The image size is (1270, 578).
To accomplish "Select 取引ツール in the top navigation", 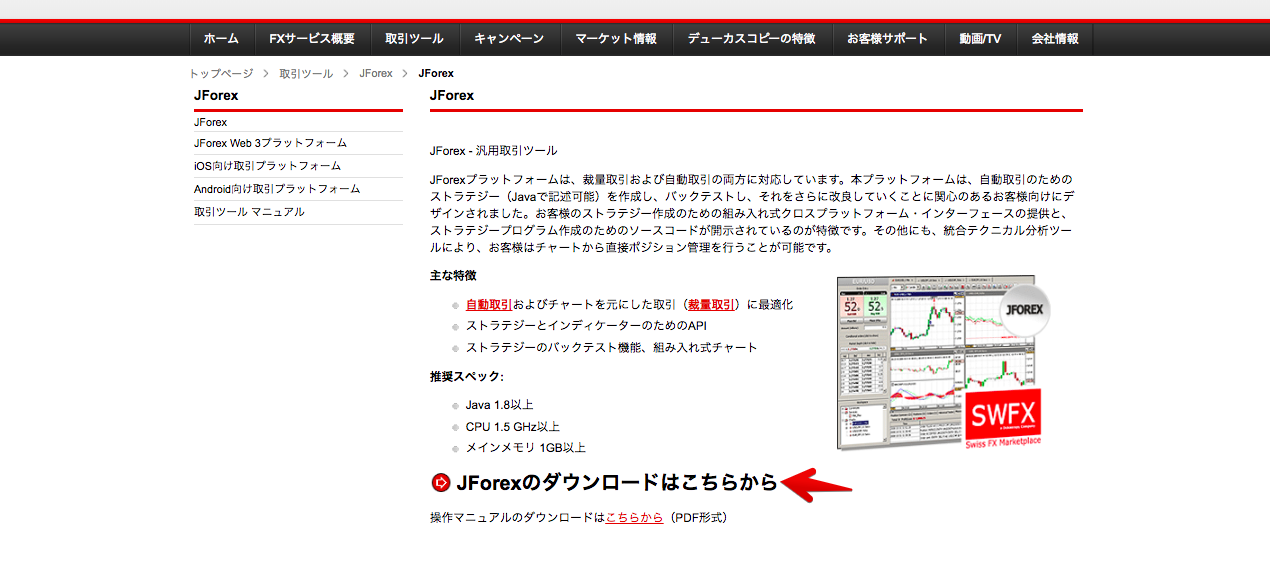I will 414,39.
